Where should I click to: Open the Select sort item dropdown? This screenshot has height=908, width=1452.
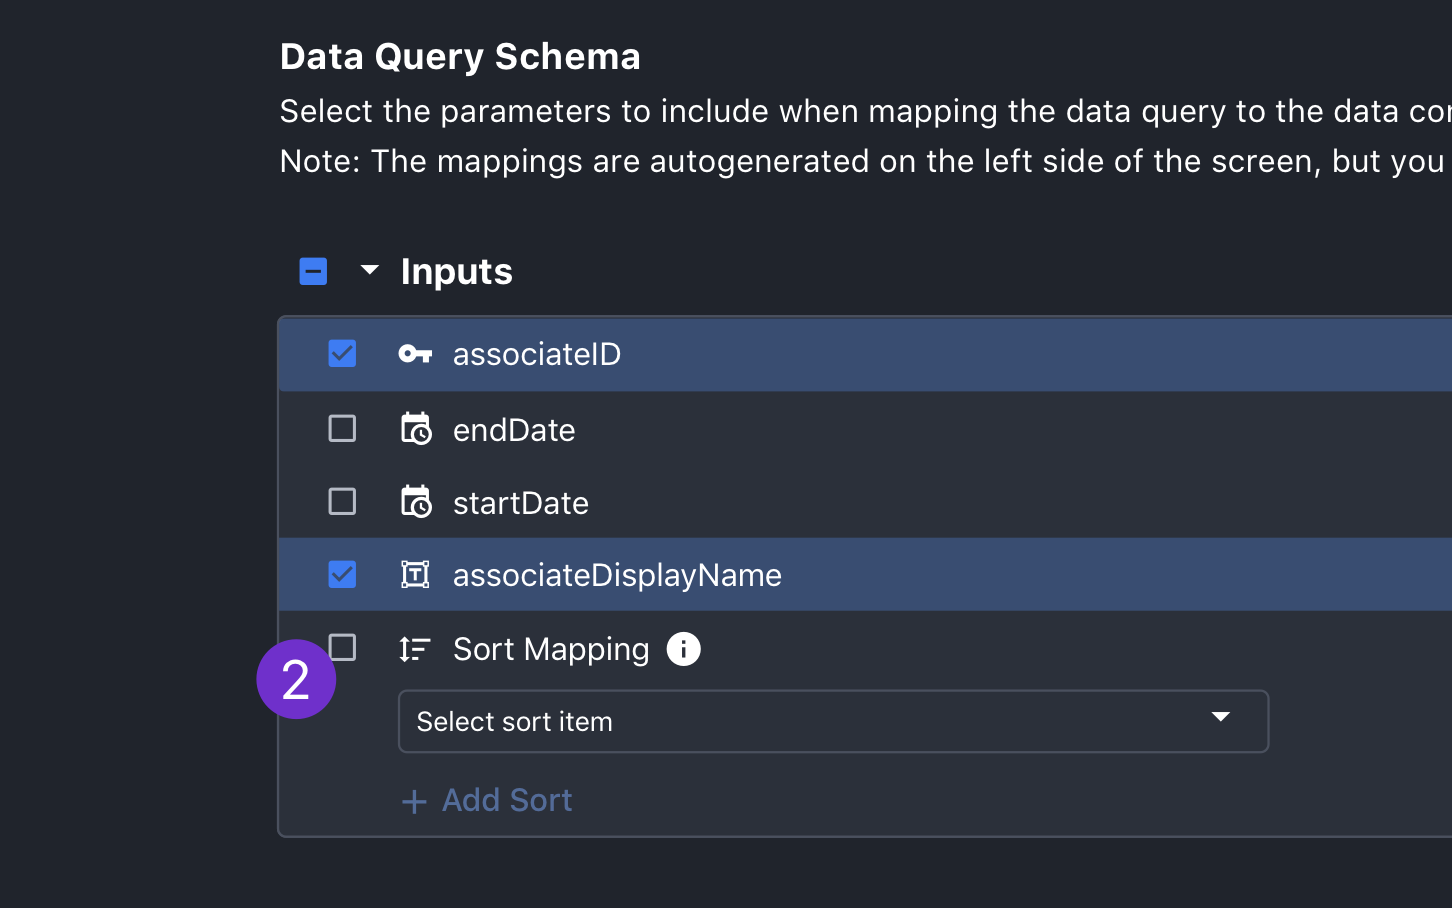click(x=833, y=721)
